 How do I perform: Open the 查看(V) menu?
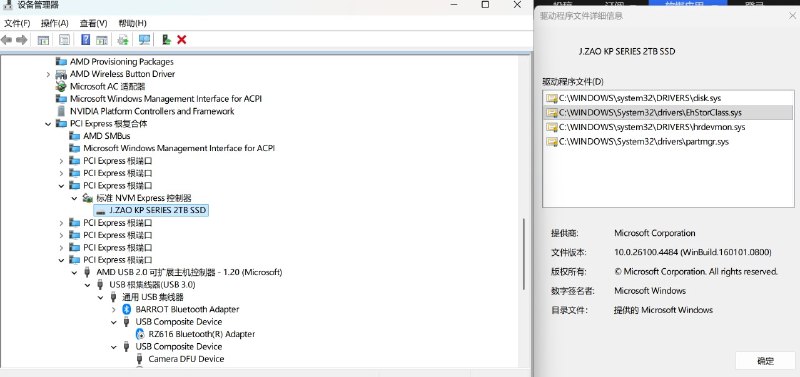tap(93, 23)
